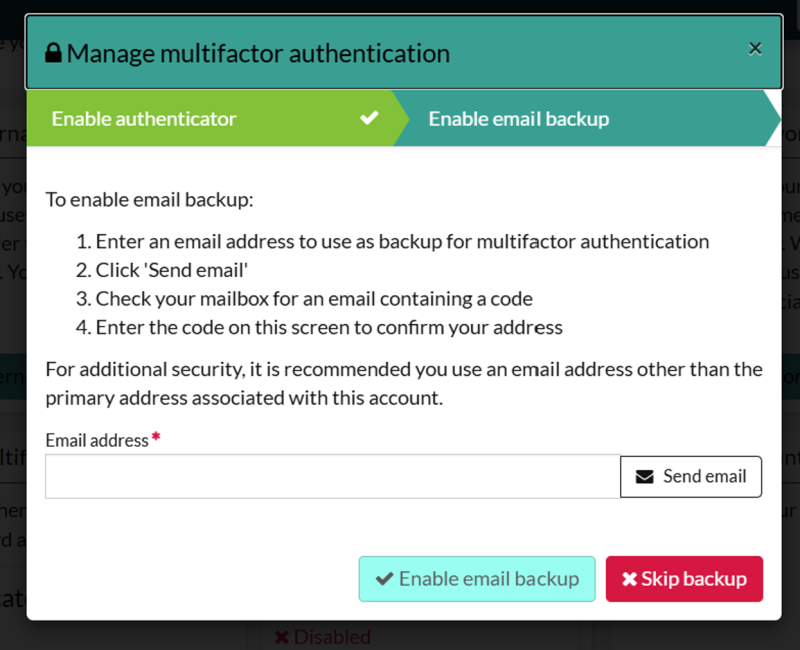Close the multifactor authentication dialog
Screen dimensions: 800x650
[x=755, y=49]
